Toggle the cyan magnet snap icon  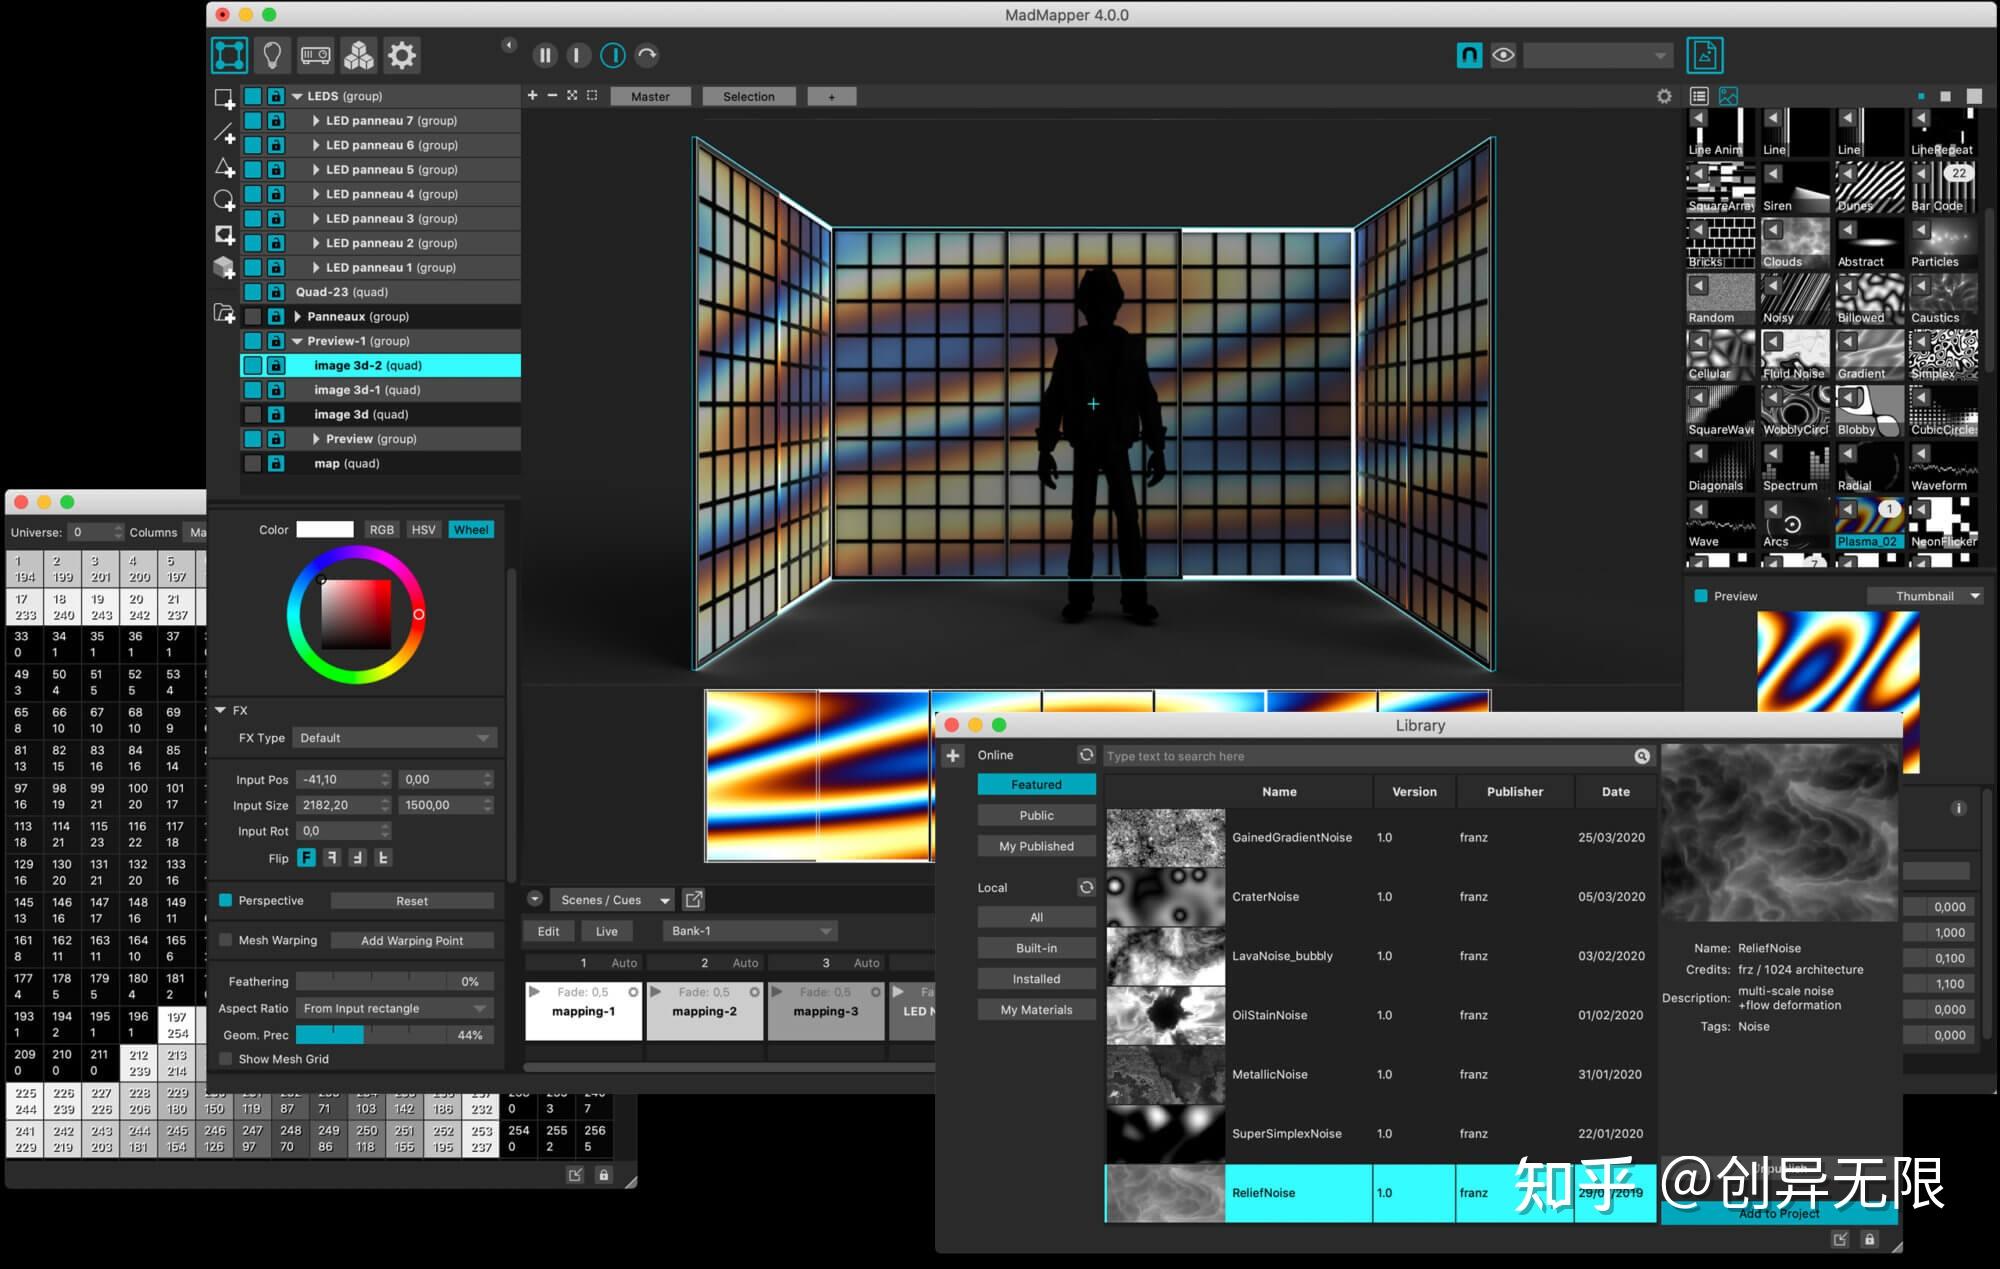click(x=1468, y=55)
